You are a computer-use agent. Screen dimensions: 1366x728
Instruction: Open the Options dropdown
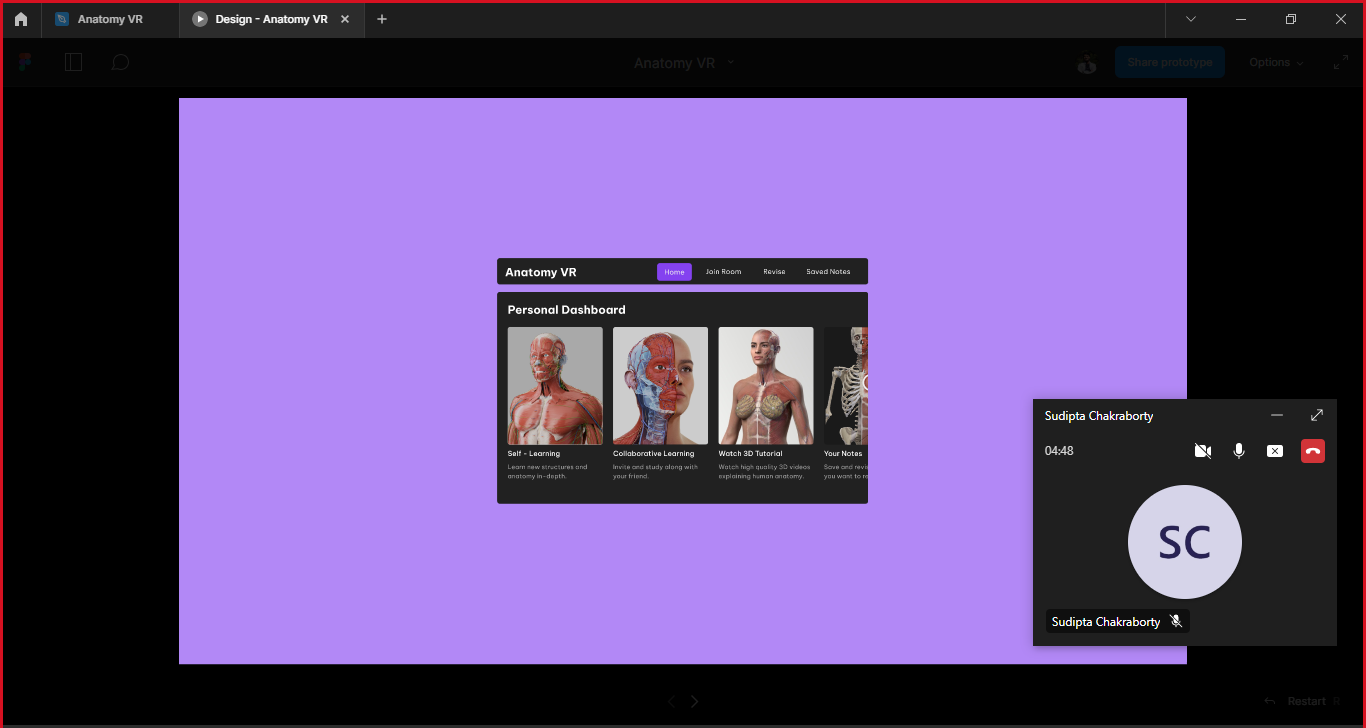point(1276,62)
